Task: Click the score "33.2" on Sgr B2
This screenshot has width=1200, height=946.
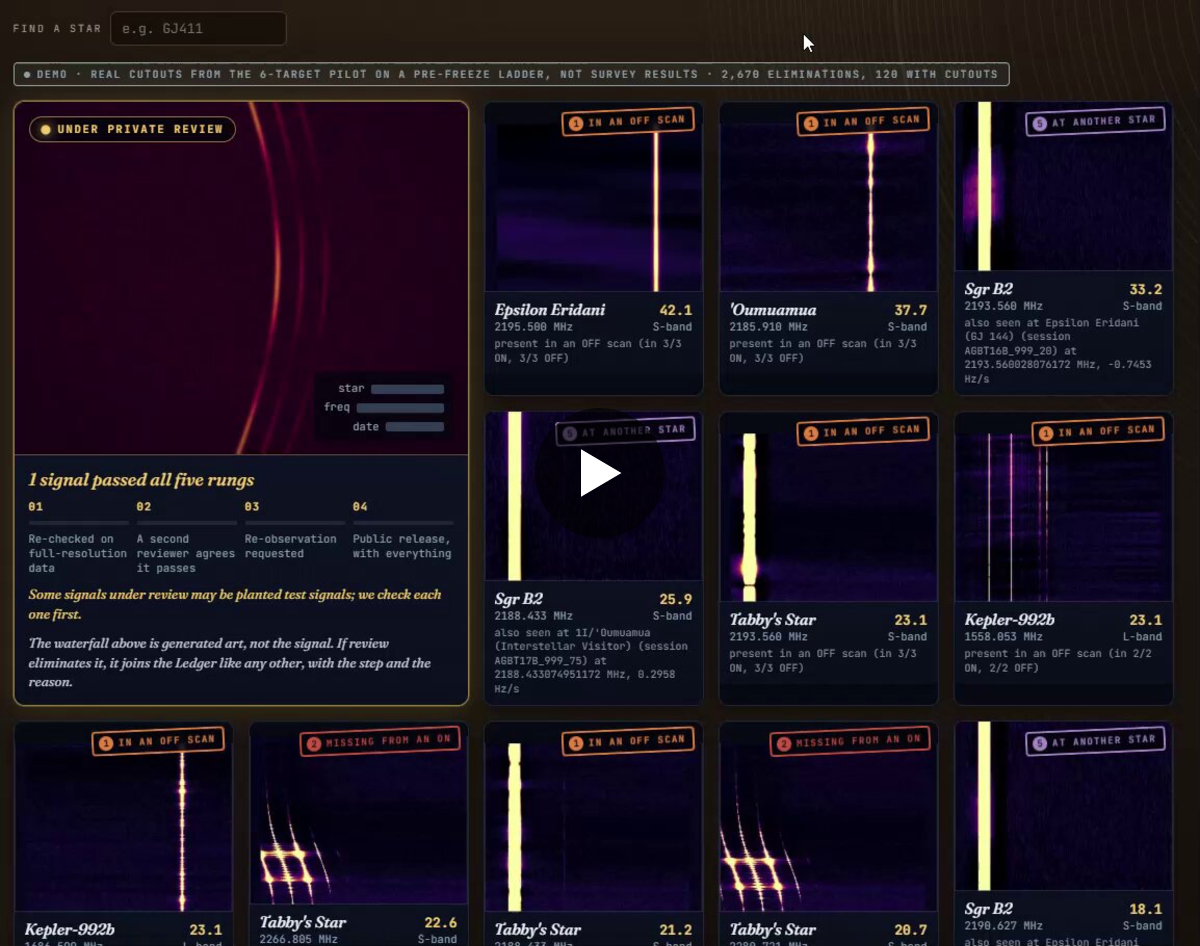Action: click(x=1146, y=290)
